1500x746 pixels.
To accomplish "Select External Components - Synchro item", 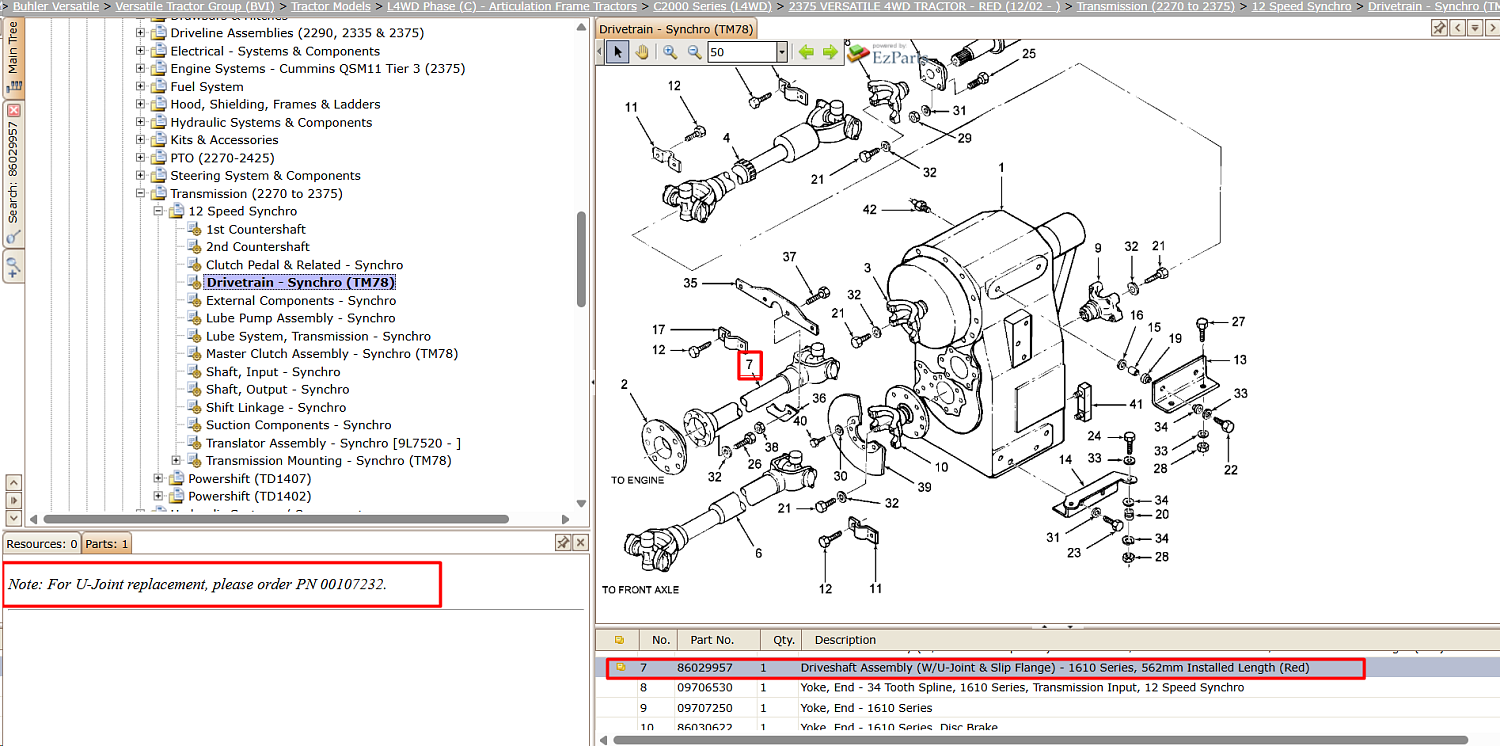I will (301, 301).
